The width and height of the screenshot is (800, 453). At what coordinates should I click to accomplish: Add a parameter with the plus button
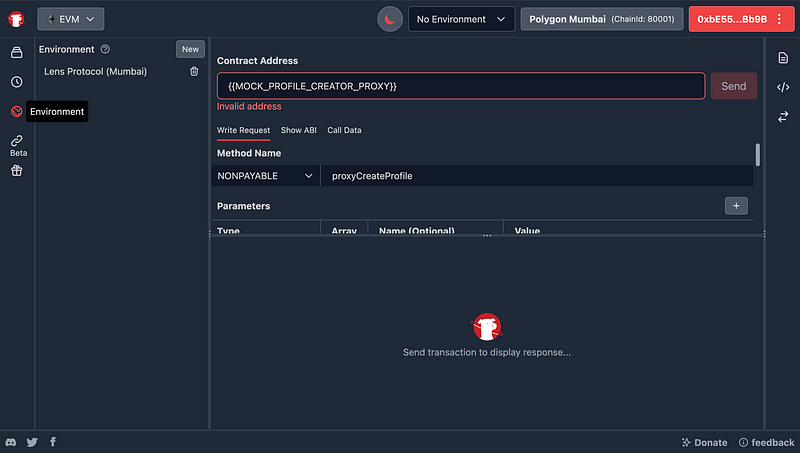[736, 205]
